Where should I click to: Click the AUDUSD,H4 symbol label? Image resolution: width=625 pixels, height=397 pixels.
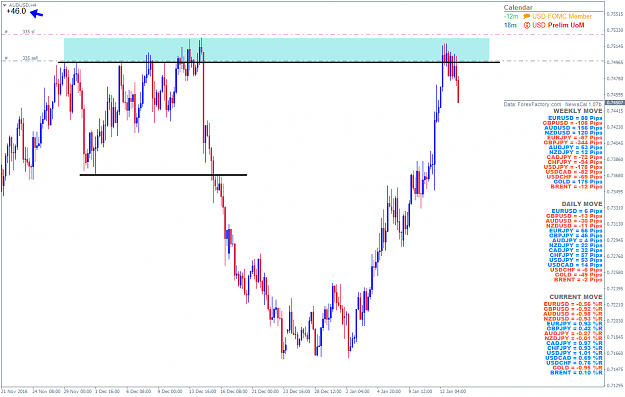point(22,5)
